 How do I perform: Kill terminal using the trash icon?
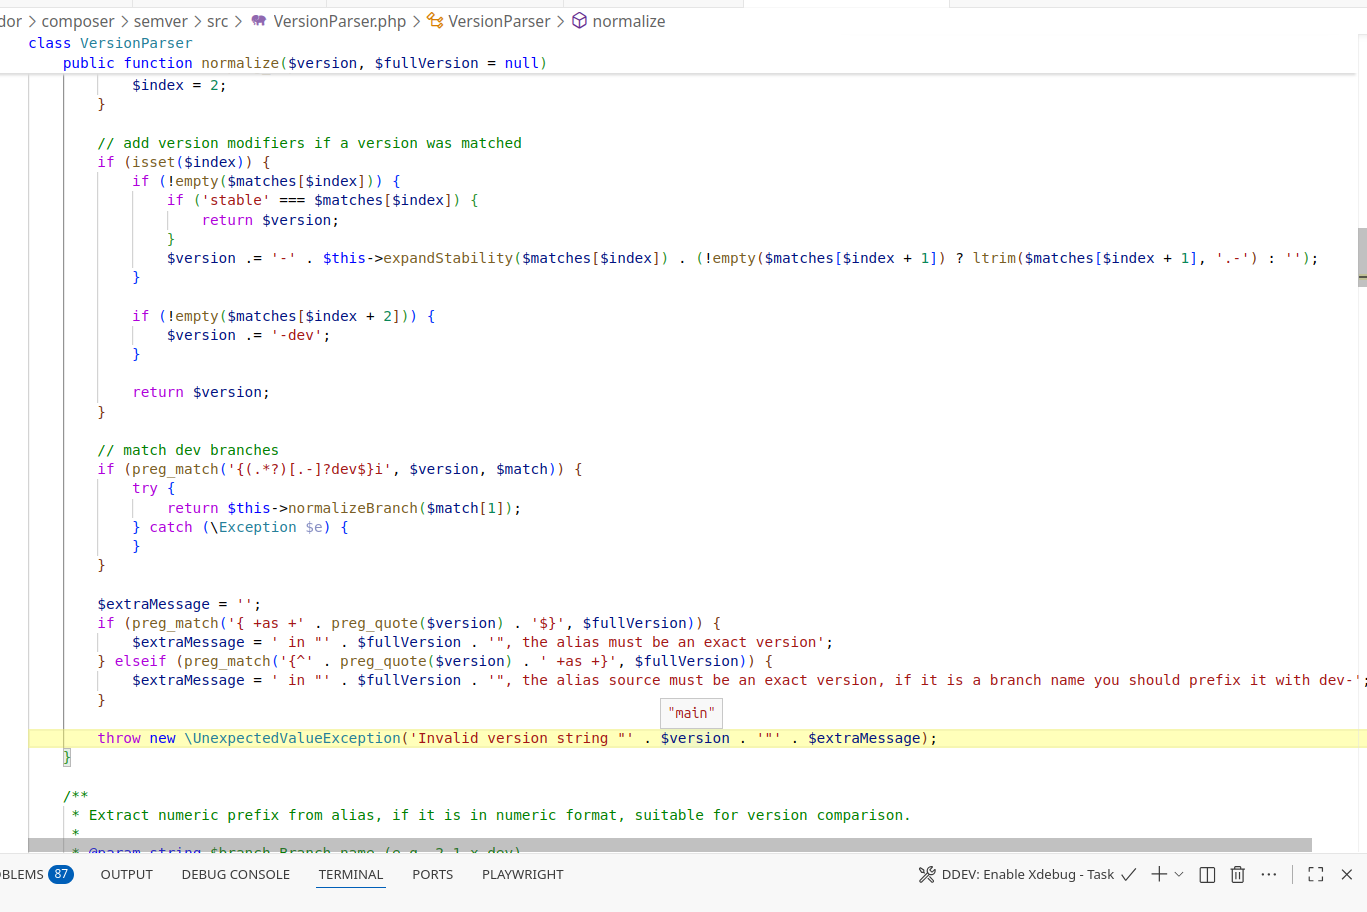coord(1237,874)
